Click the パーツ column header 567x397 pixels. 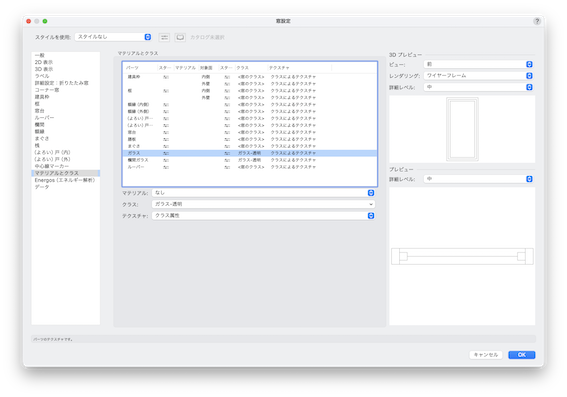[140, 68]
